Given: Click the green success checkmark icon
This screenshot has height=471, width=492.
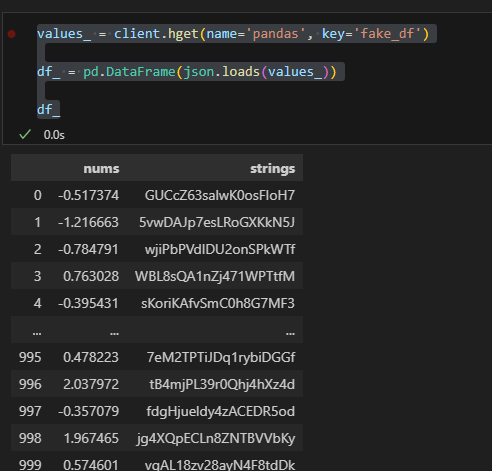Looking at the screenshot, I should click(x=25, y=135).
